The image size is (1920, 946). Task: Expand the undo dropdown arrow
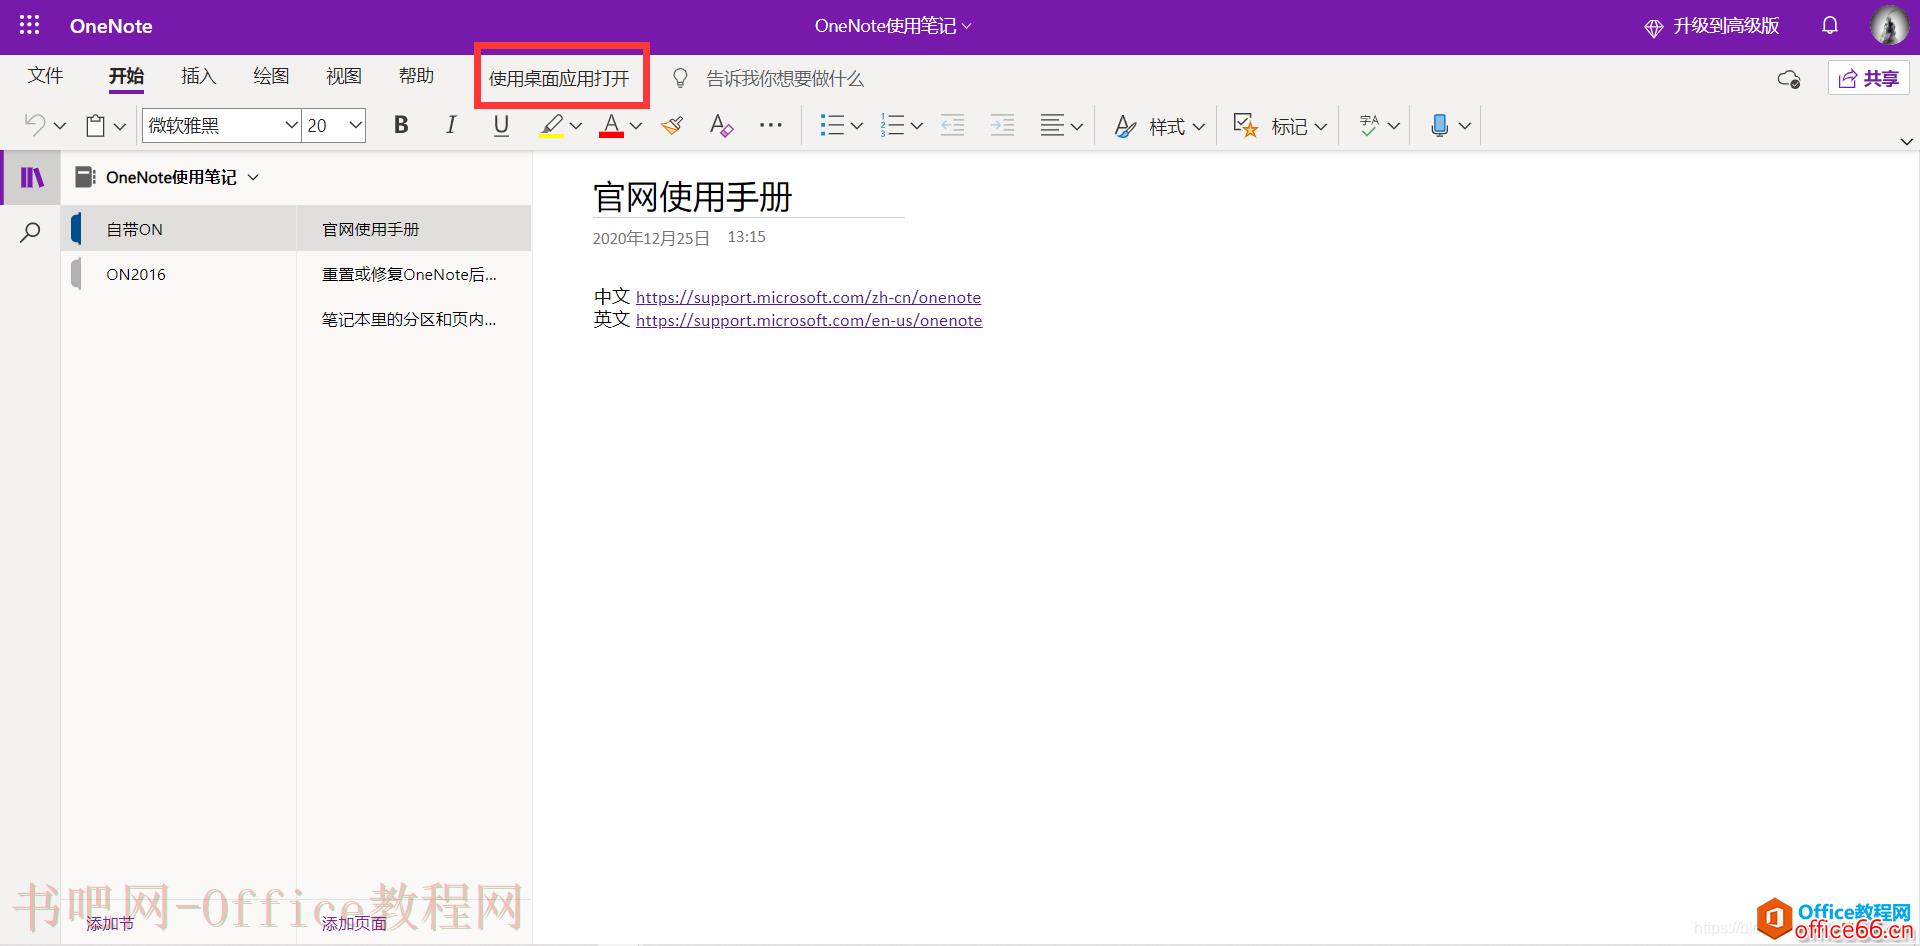60,126
